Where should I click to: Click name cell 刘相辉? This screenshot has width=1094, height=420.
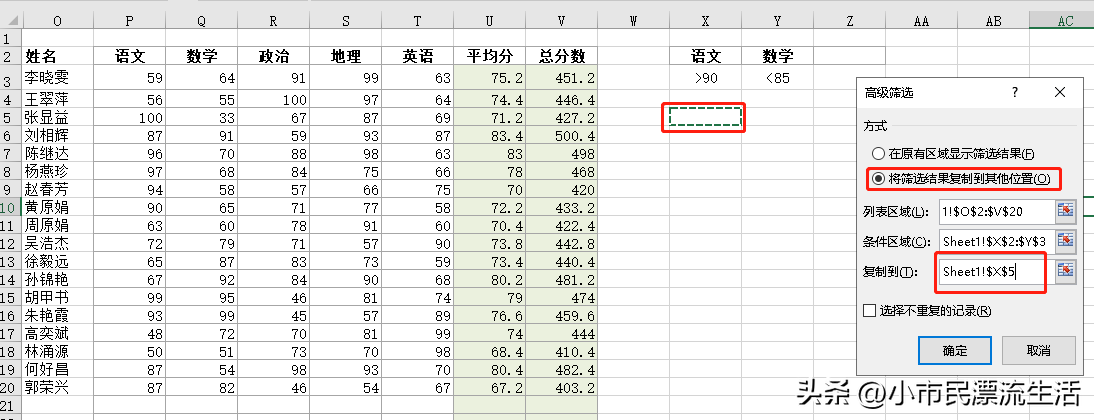(57, 136)
